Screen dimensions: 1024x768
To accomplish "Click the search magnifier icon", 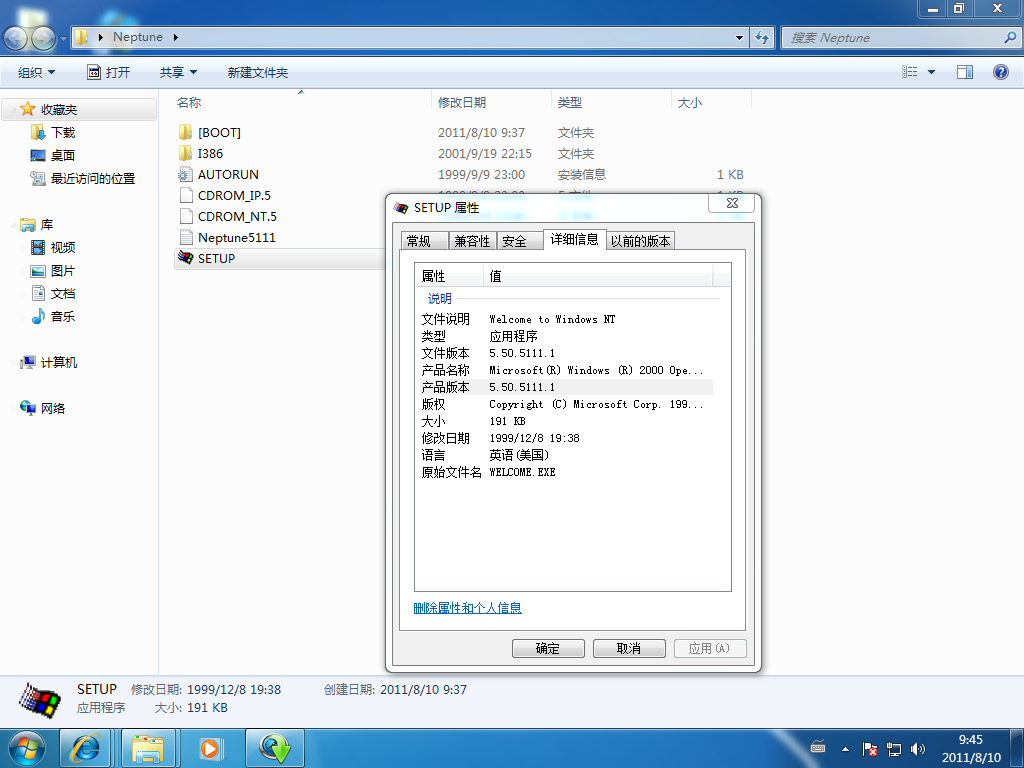I will pos(1010,38).
